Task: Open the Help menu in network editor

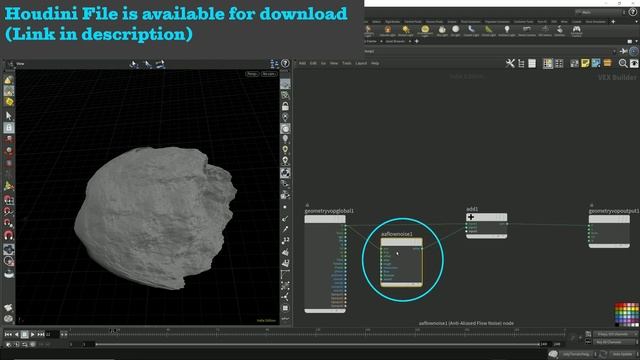Action: [375, 63]
